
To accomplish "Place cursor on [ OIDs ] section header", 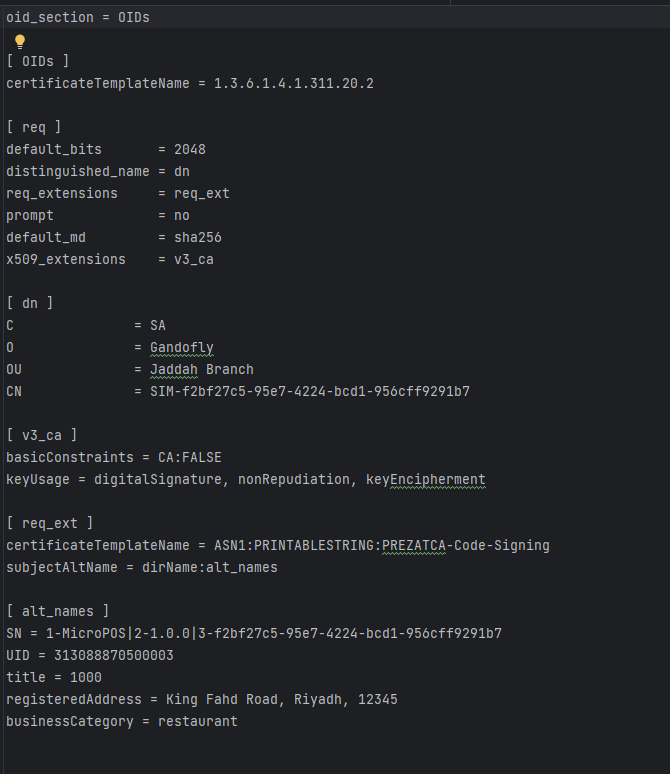I will pyautogui.click(x=38, y=62).
